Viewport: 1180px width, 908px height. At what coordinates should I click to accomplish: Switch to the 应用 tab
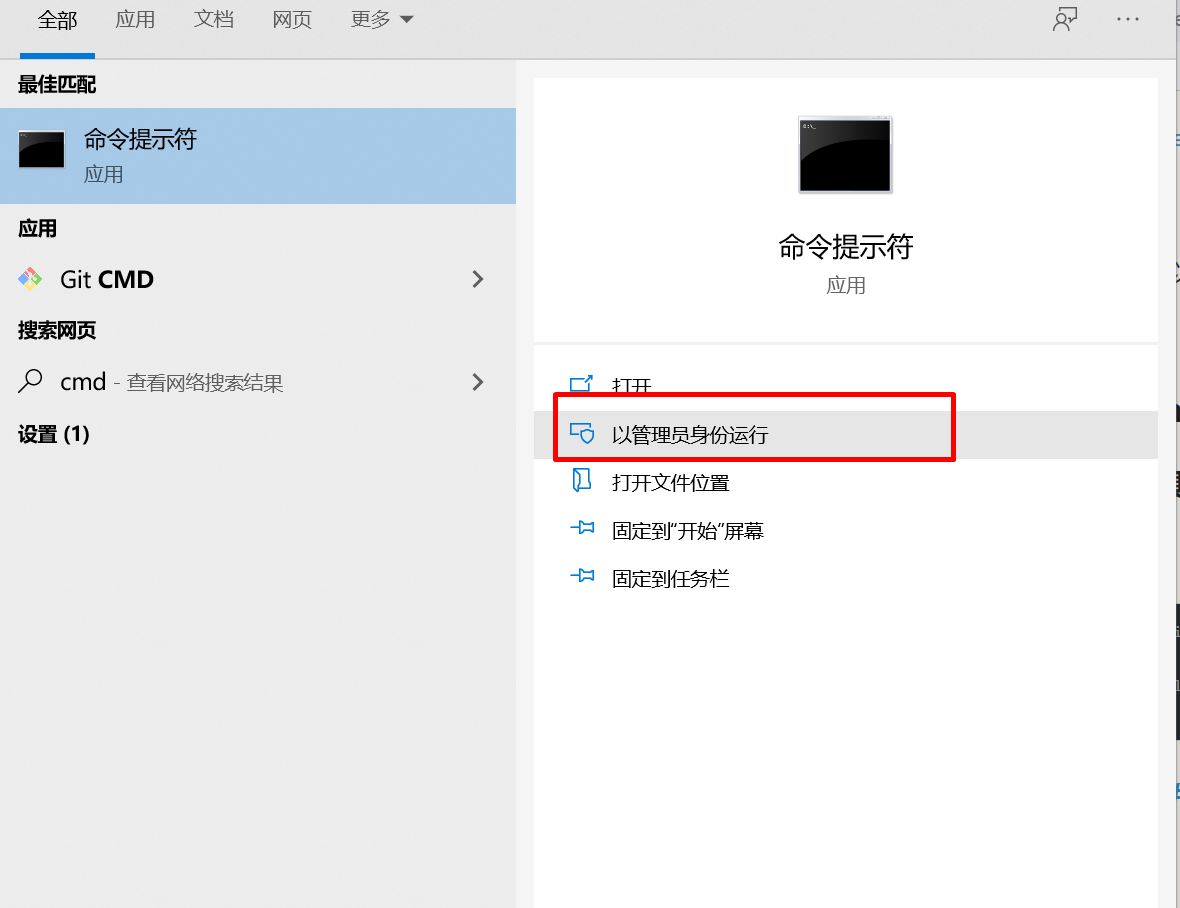click(135, 20)
